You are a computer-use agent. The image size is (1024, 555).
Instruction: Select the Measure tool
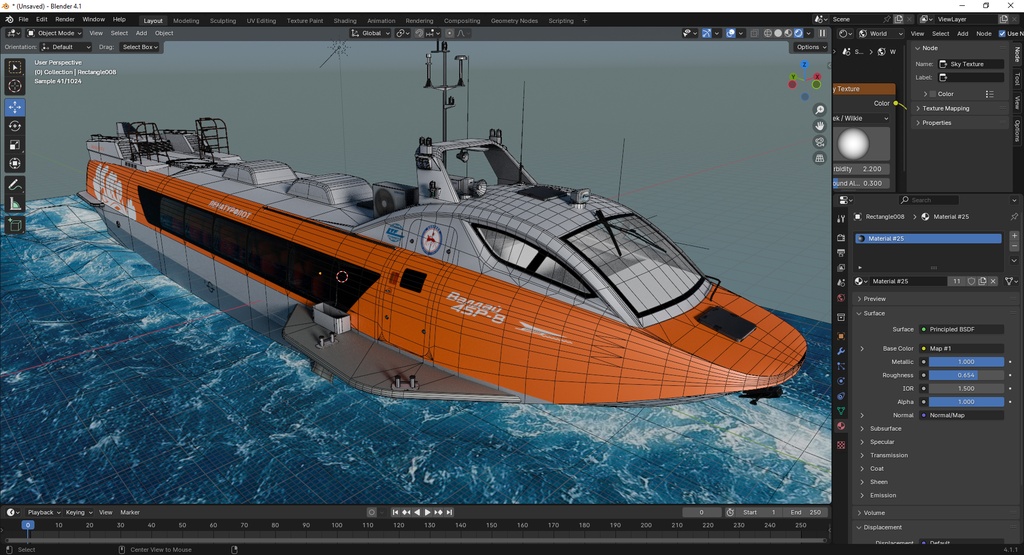[x=15, y=204]
